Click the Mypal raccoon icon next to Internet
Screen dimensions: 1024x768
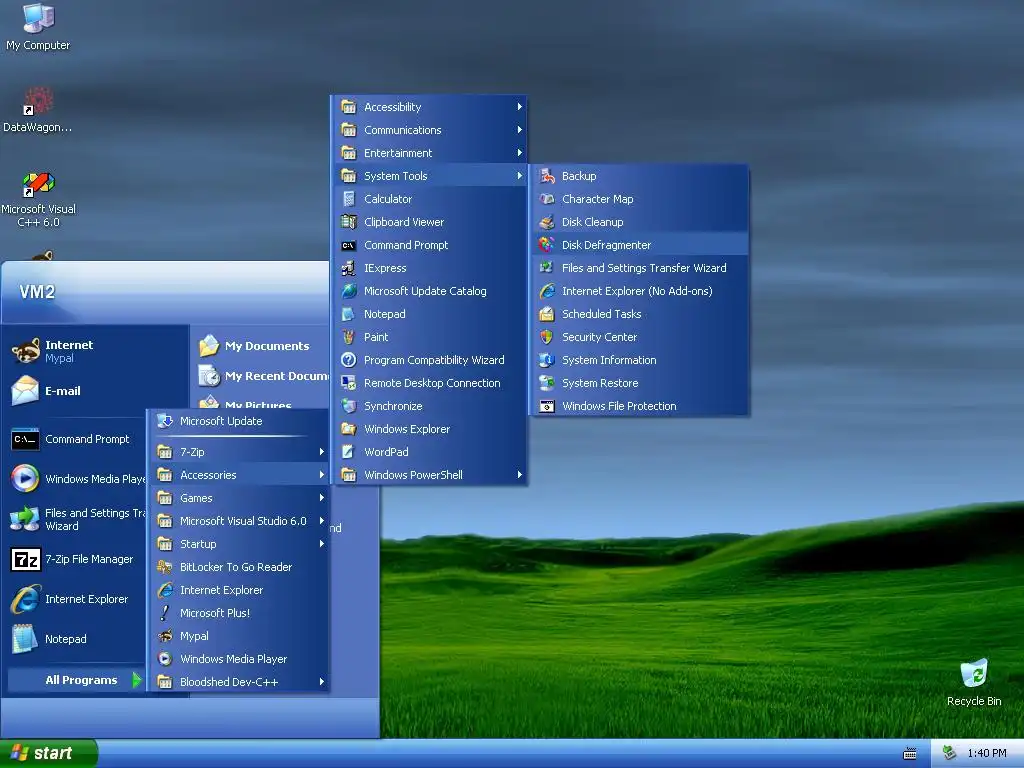click(25, 351)
